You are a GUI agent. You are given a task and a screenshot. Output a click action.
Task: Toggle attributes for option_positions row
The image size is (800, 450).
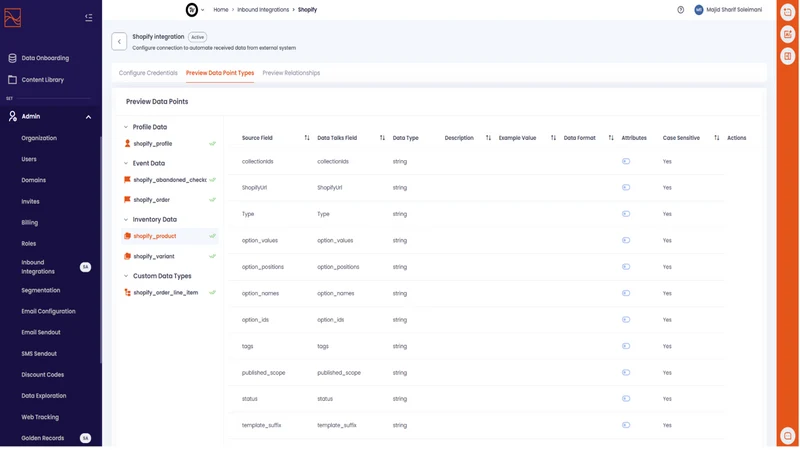pos(626,267)
